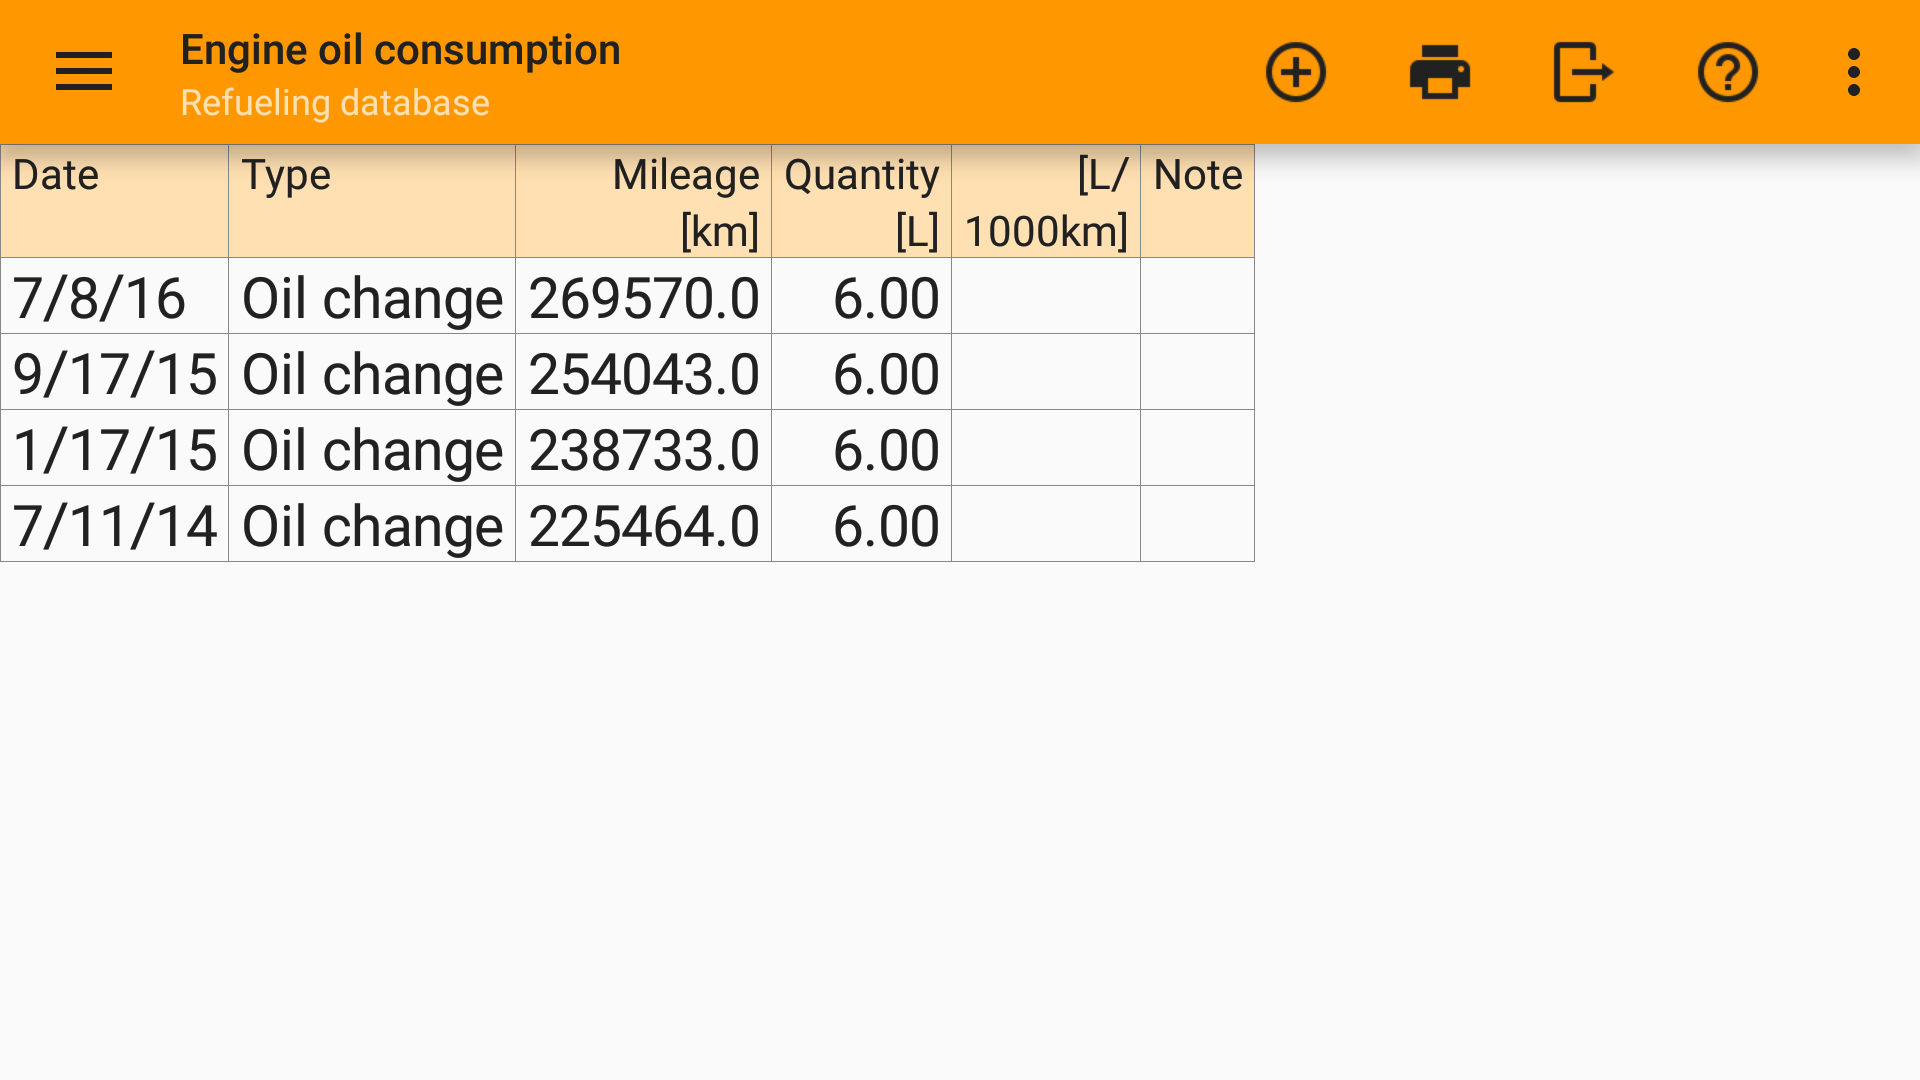Tap the Engine oil consumption title
This screenshot has height=1080, width=1920.
(x=400, y=50)
